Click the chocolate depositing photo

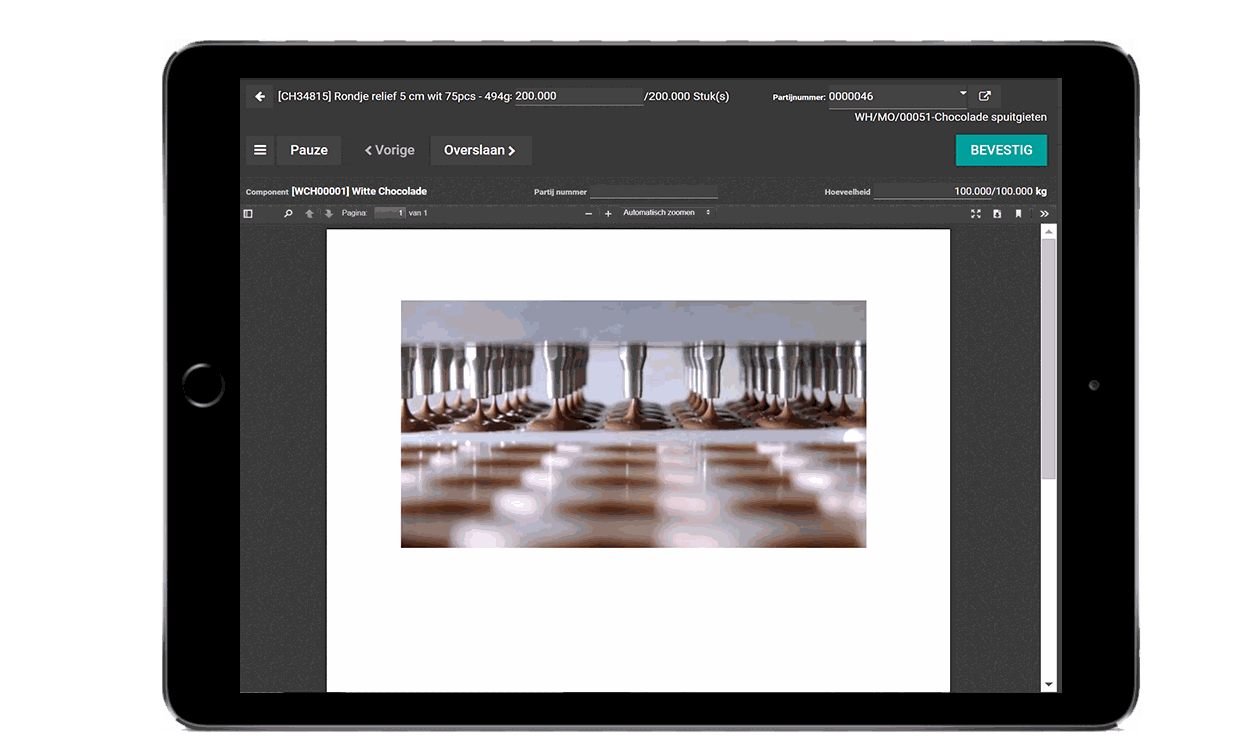tap(633, 424)
